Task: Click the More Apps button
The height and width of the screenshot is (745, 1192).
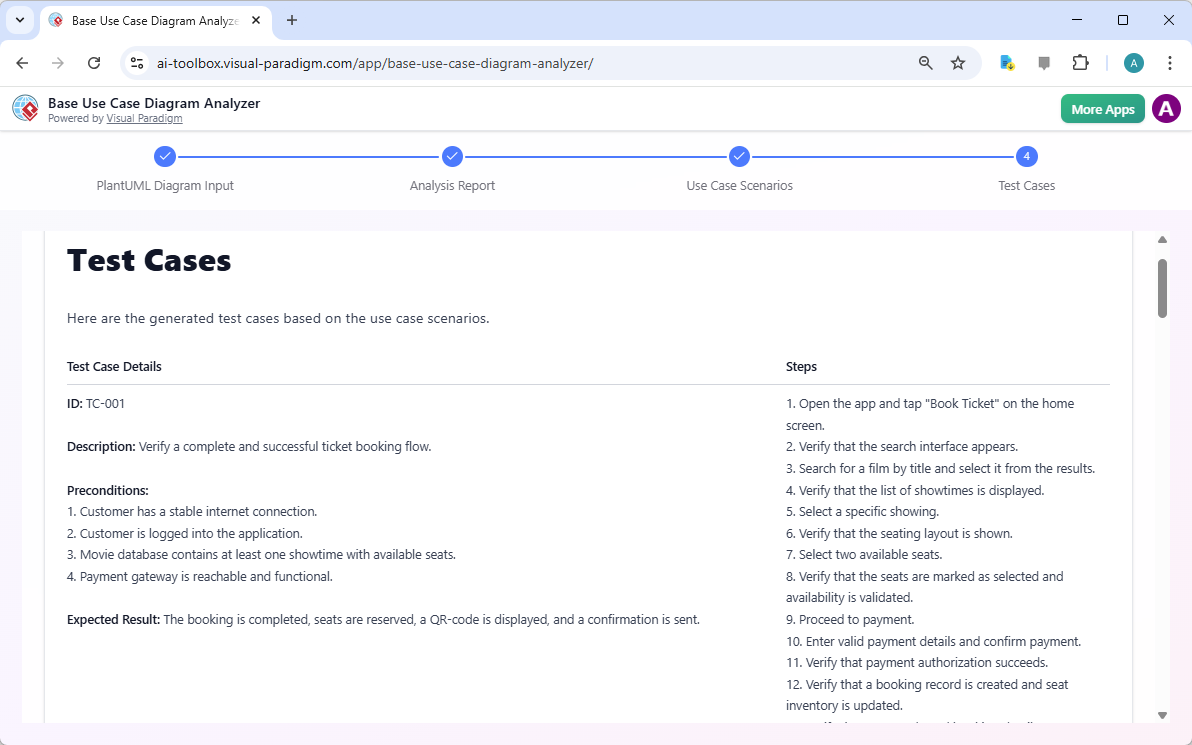Action: 1102,108
